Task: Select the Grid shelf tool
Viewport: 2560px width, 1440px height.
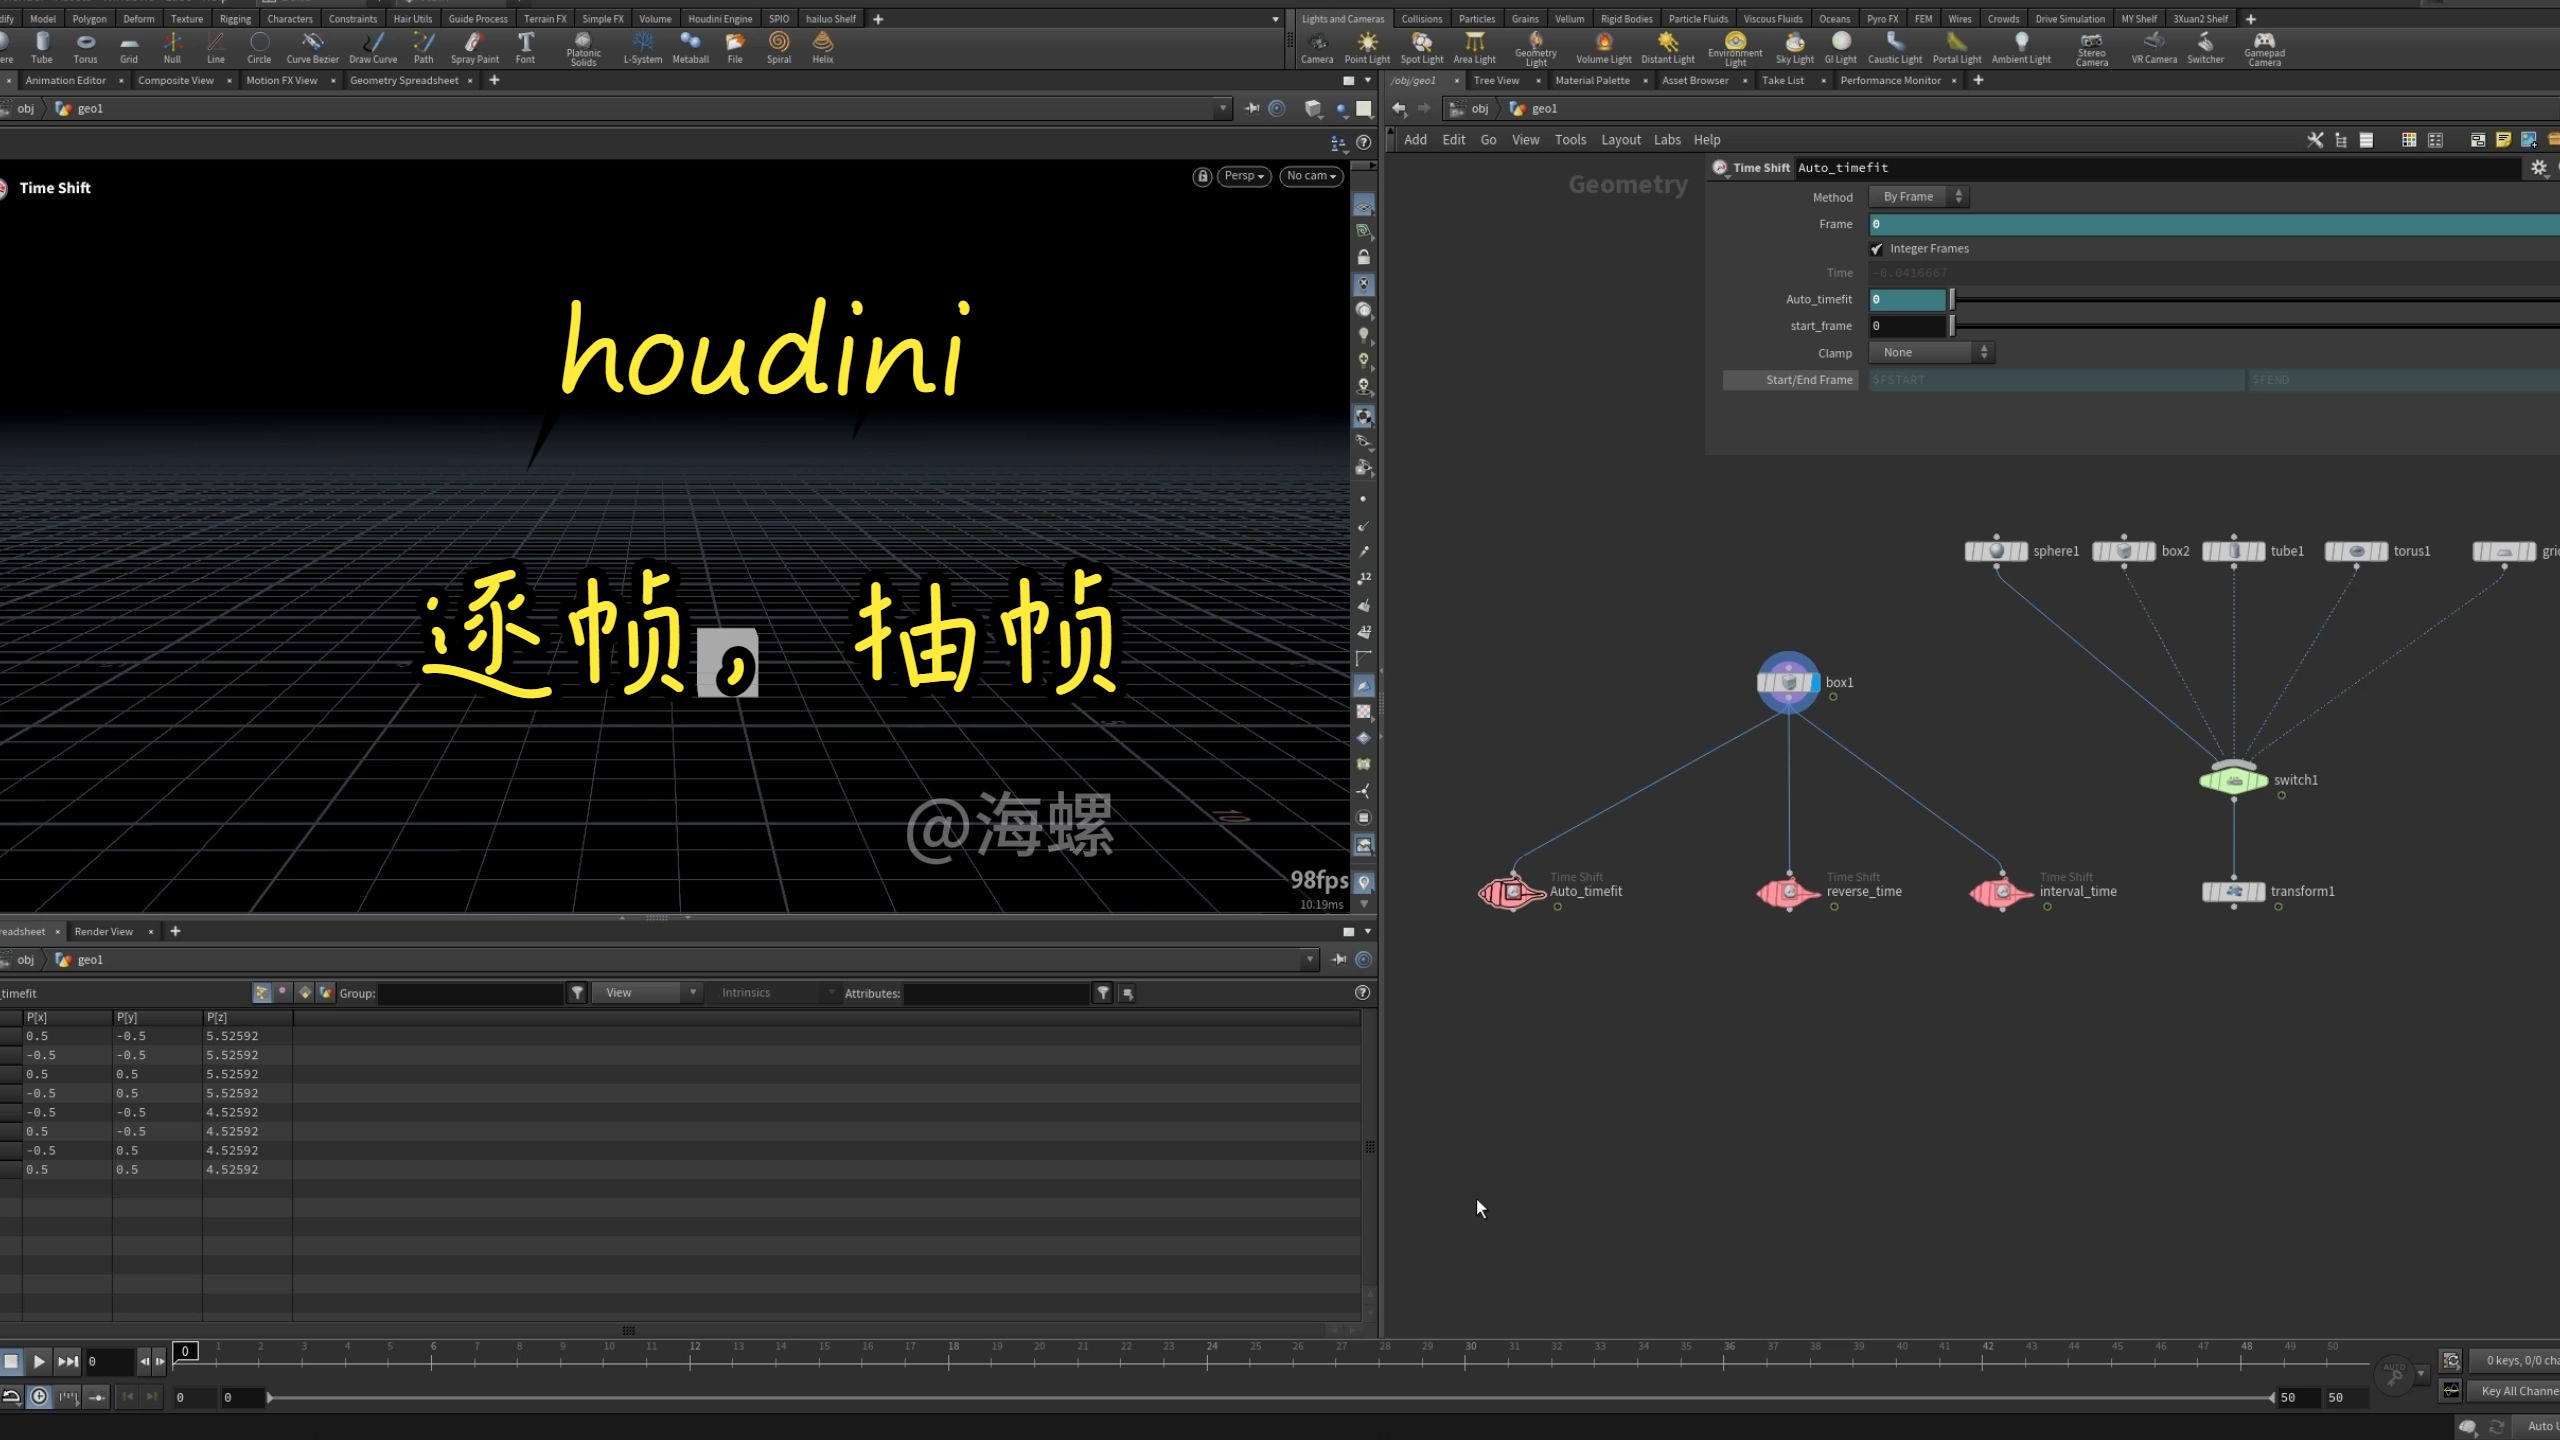Action: [x=129, y=47]
